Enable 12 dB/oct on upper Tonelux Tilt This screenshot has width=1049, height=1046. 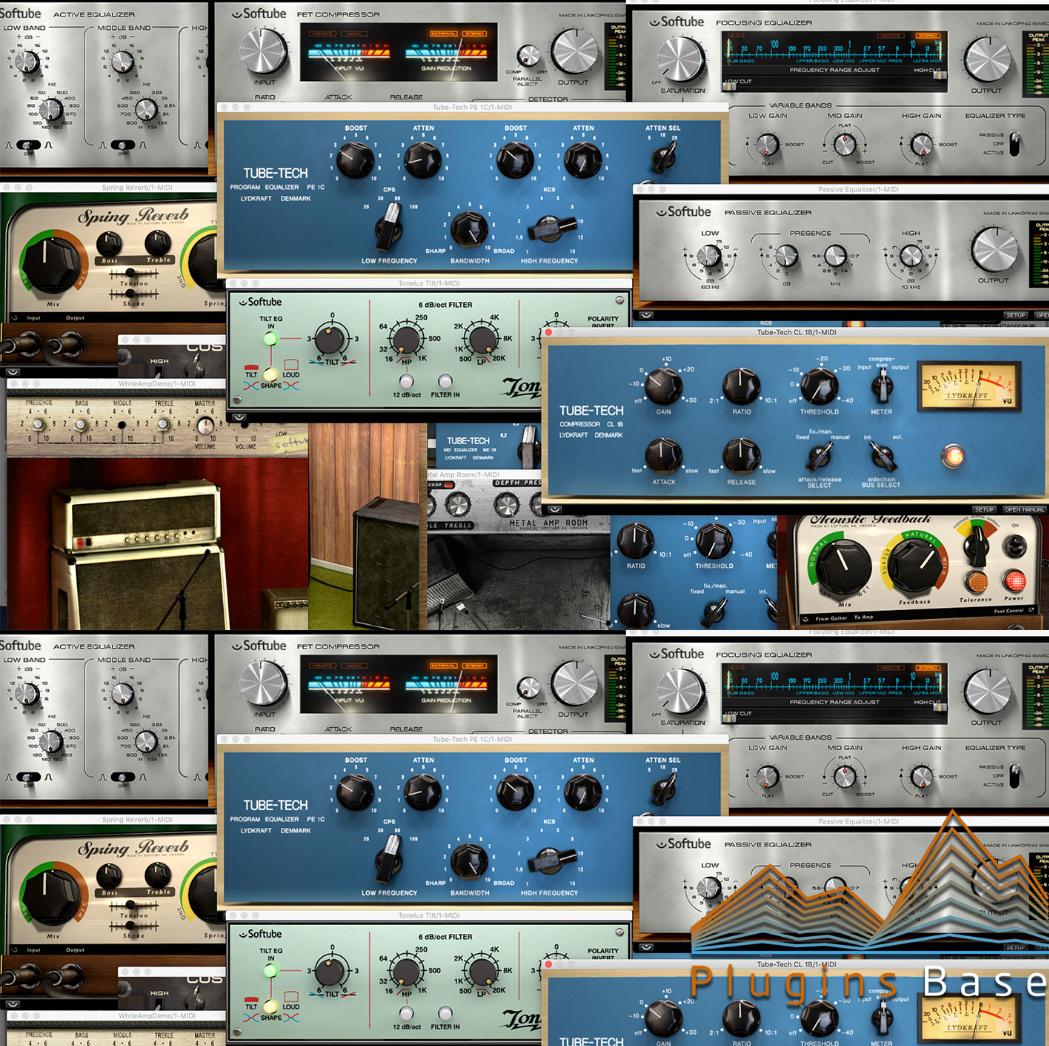click(x=406, y=381)
